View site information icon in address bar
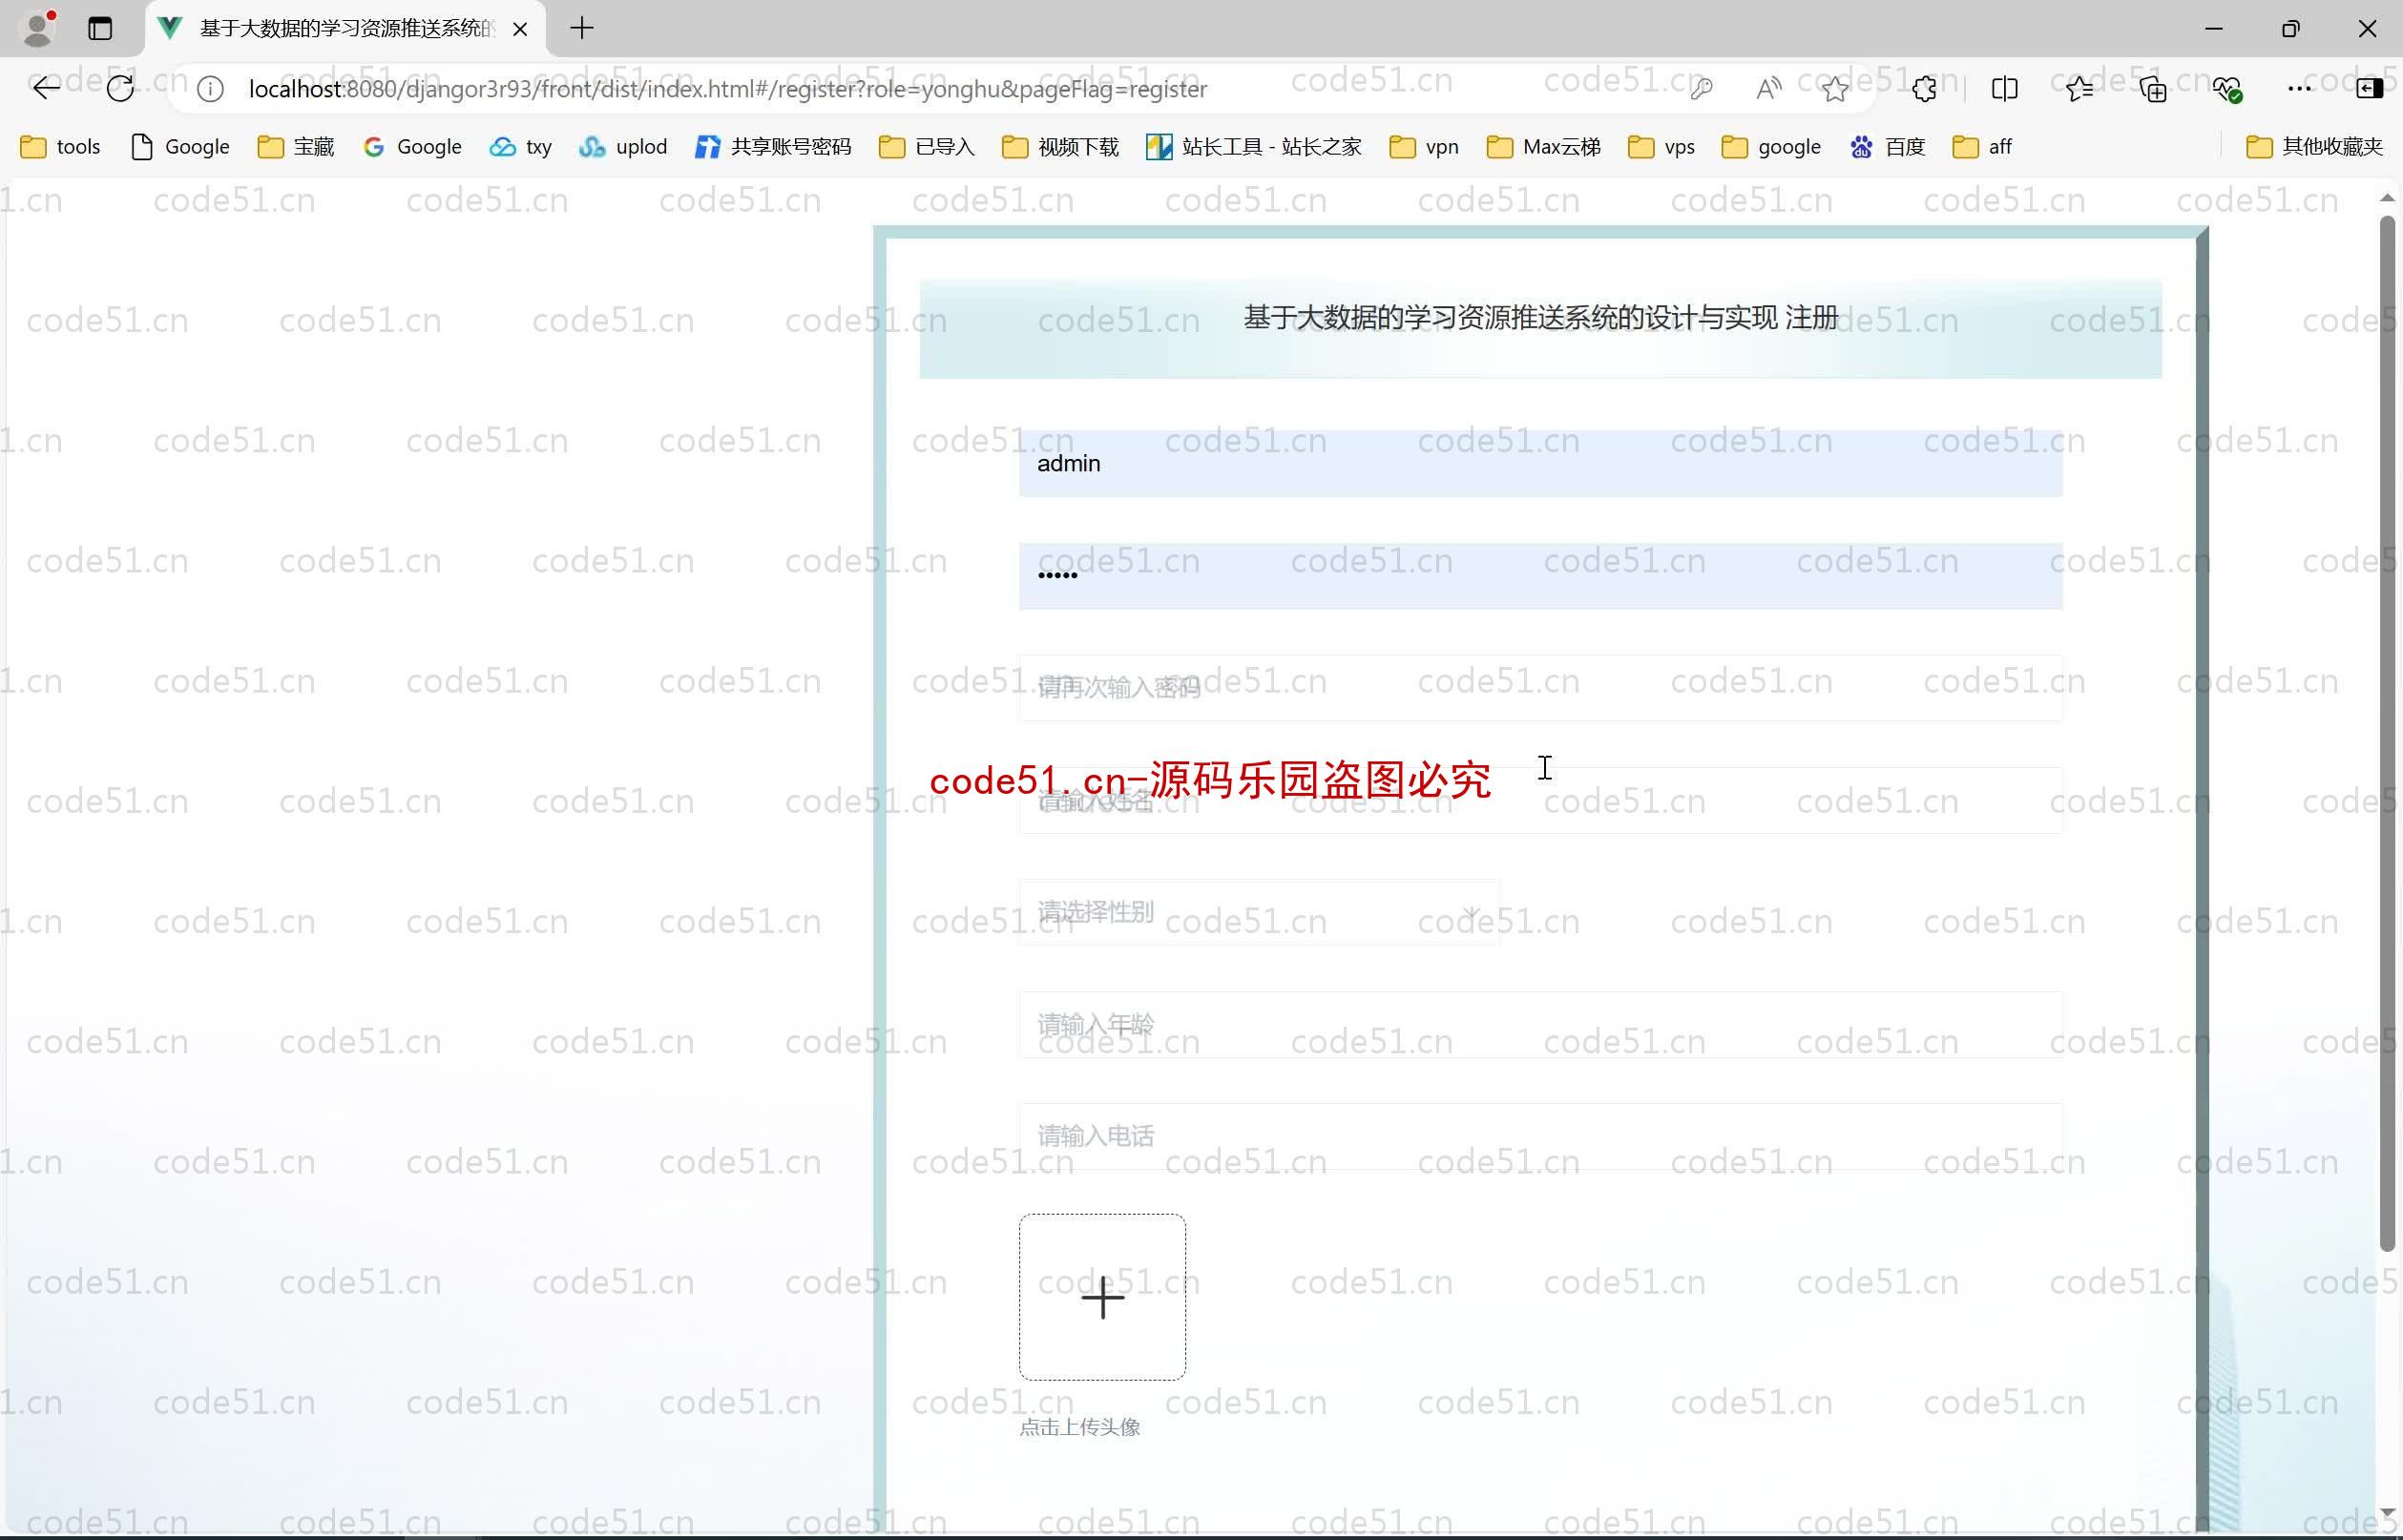Viewport: 2403px width, 1540px height. click(210, 89)
